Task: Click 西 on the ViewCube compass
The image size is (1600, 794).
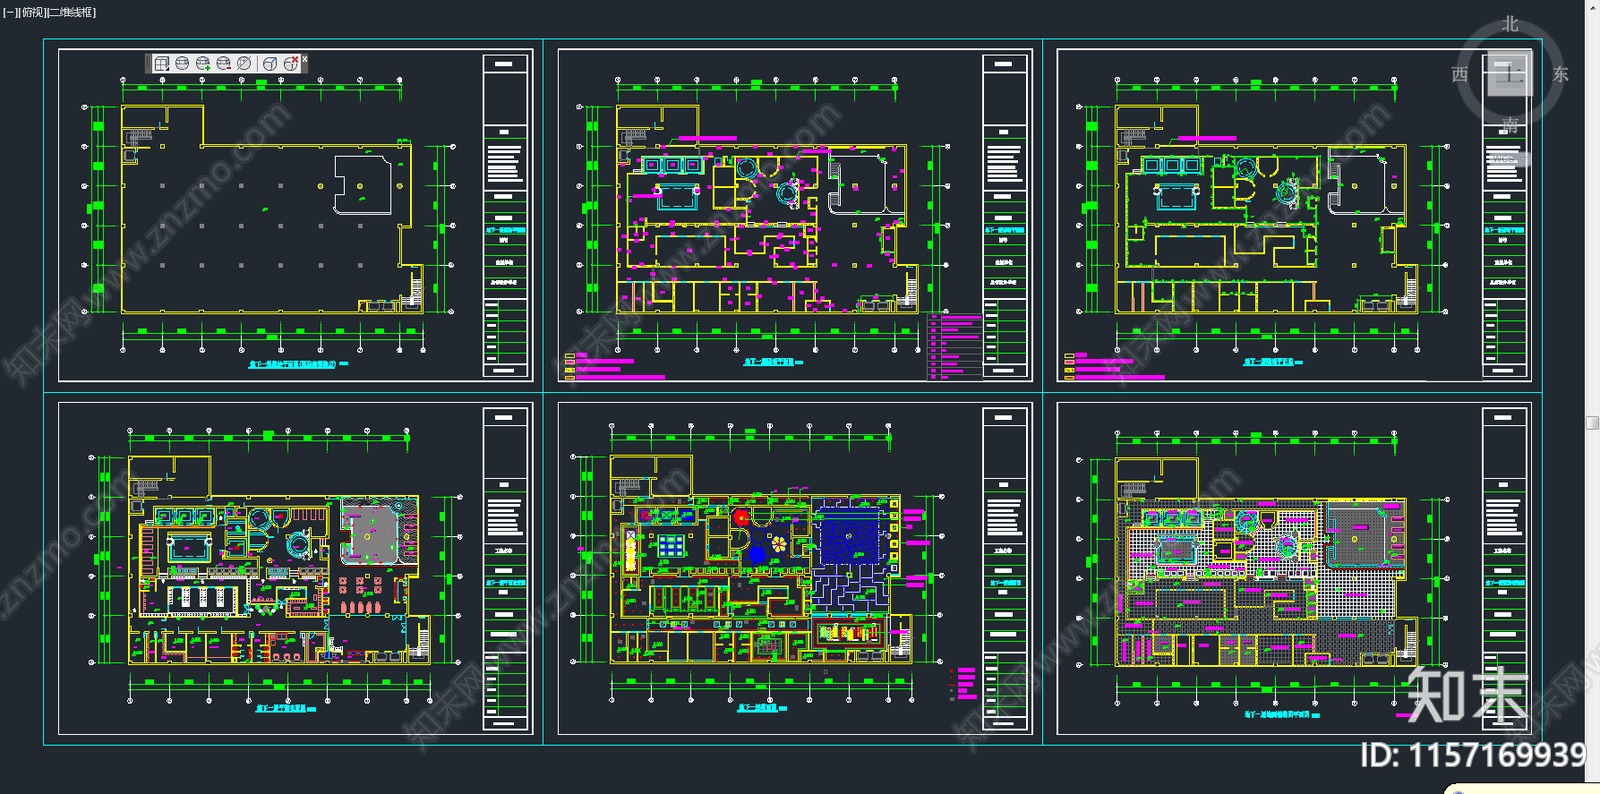Action: [x=1460, y=74]
